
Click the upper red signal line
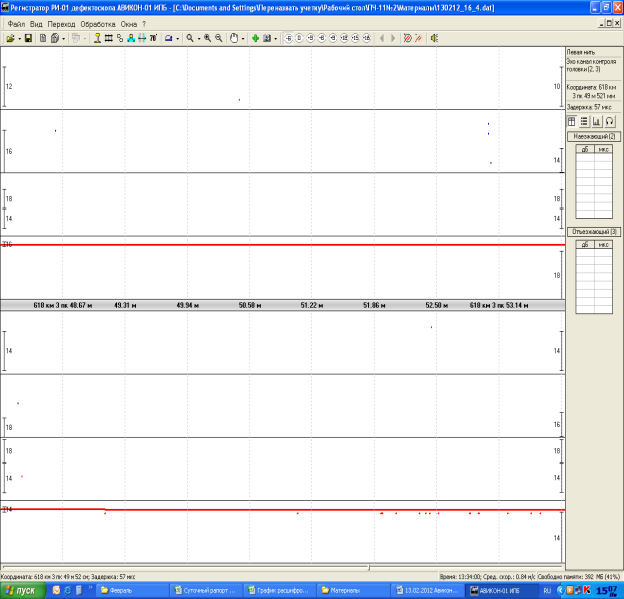coord(280,245)
